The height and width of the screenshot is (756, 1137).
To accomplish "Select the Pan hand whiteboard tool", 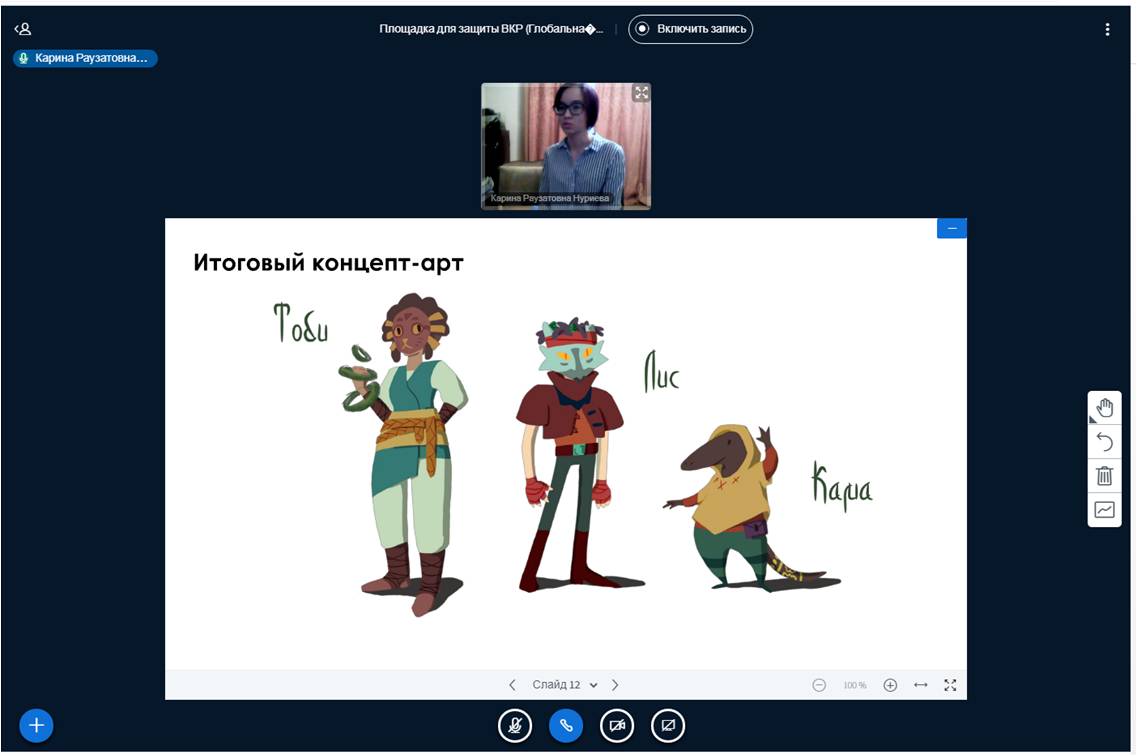I will click(x=1104, y=408).
